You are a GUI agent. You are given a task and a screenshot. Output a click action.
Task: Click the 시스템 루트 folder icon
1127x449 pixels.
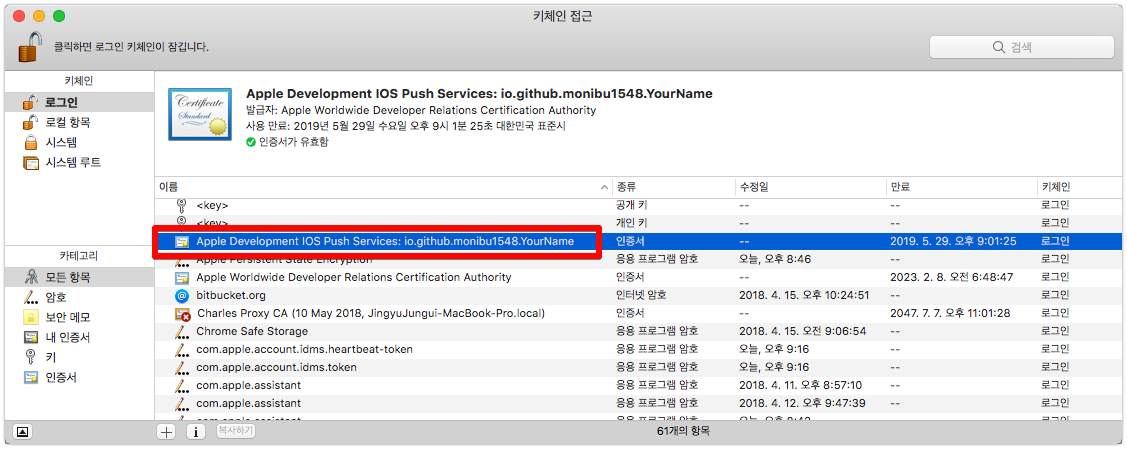tap(31, 163)
